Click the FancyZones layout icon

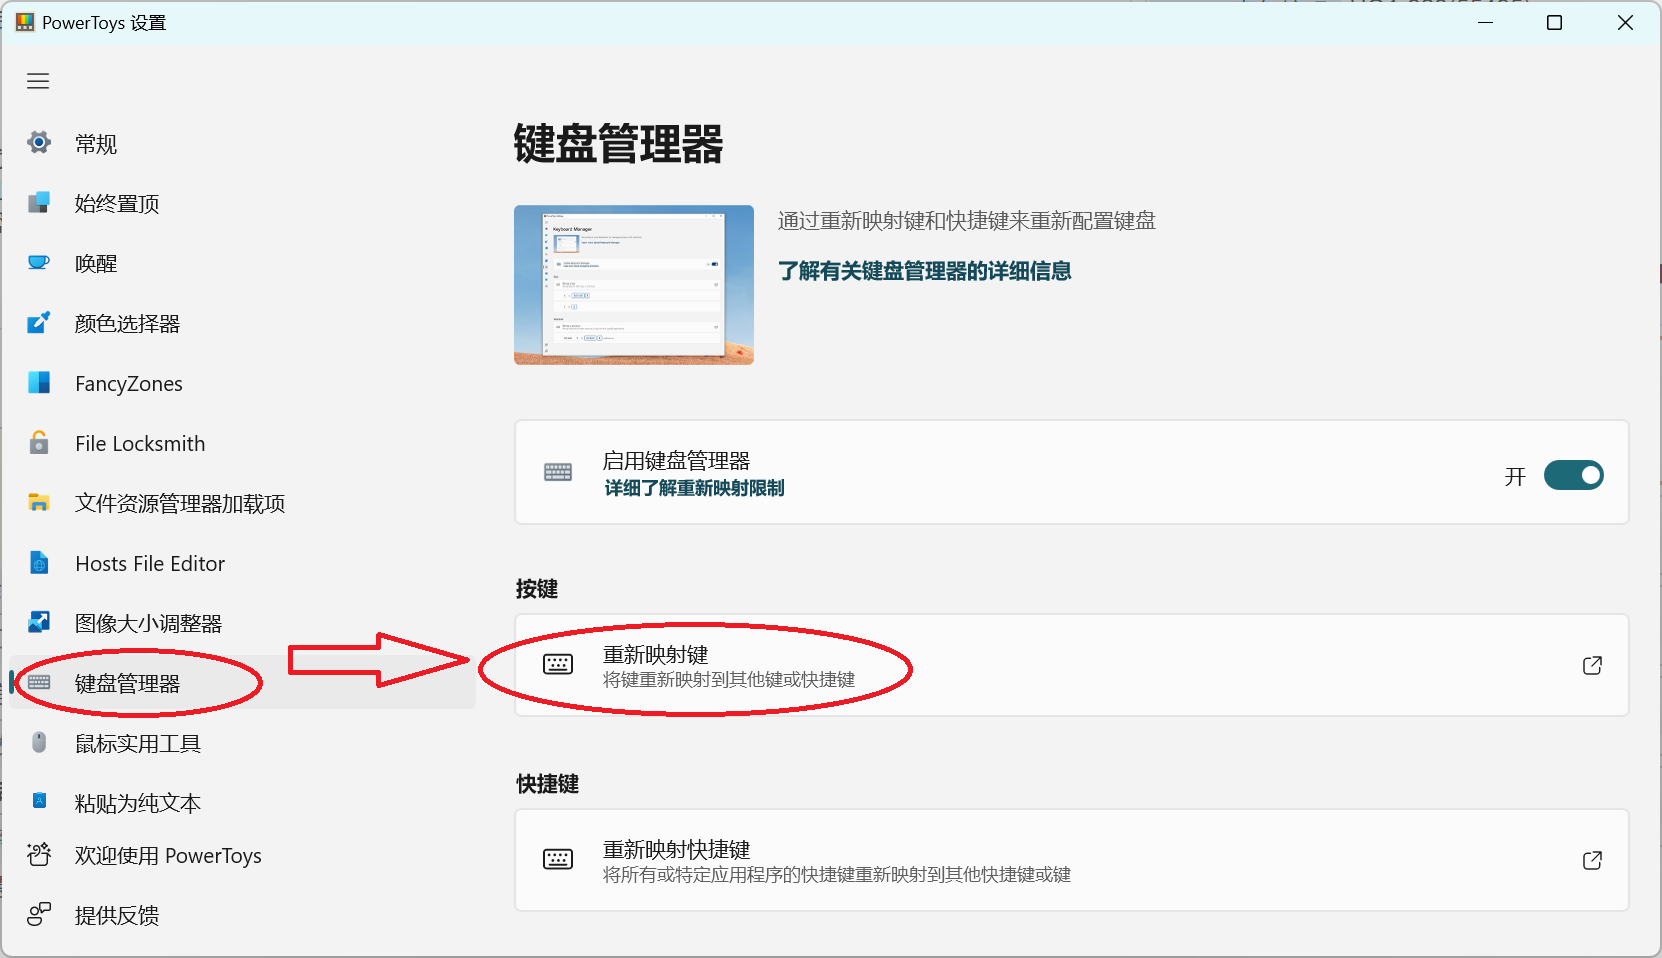tap(39, 383)
